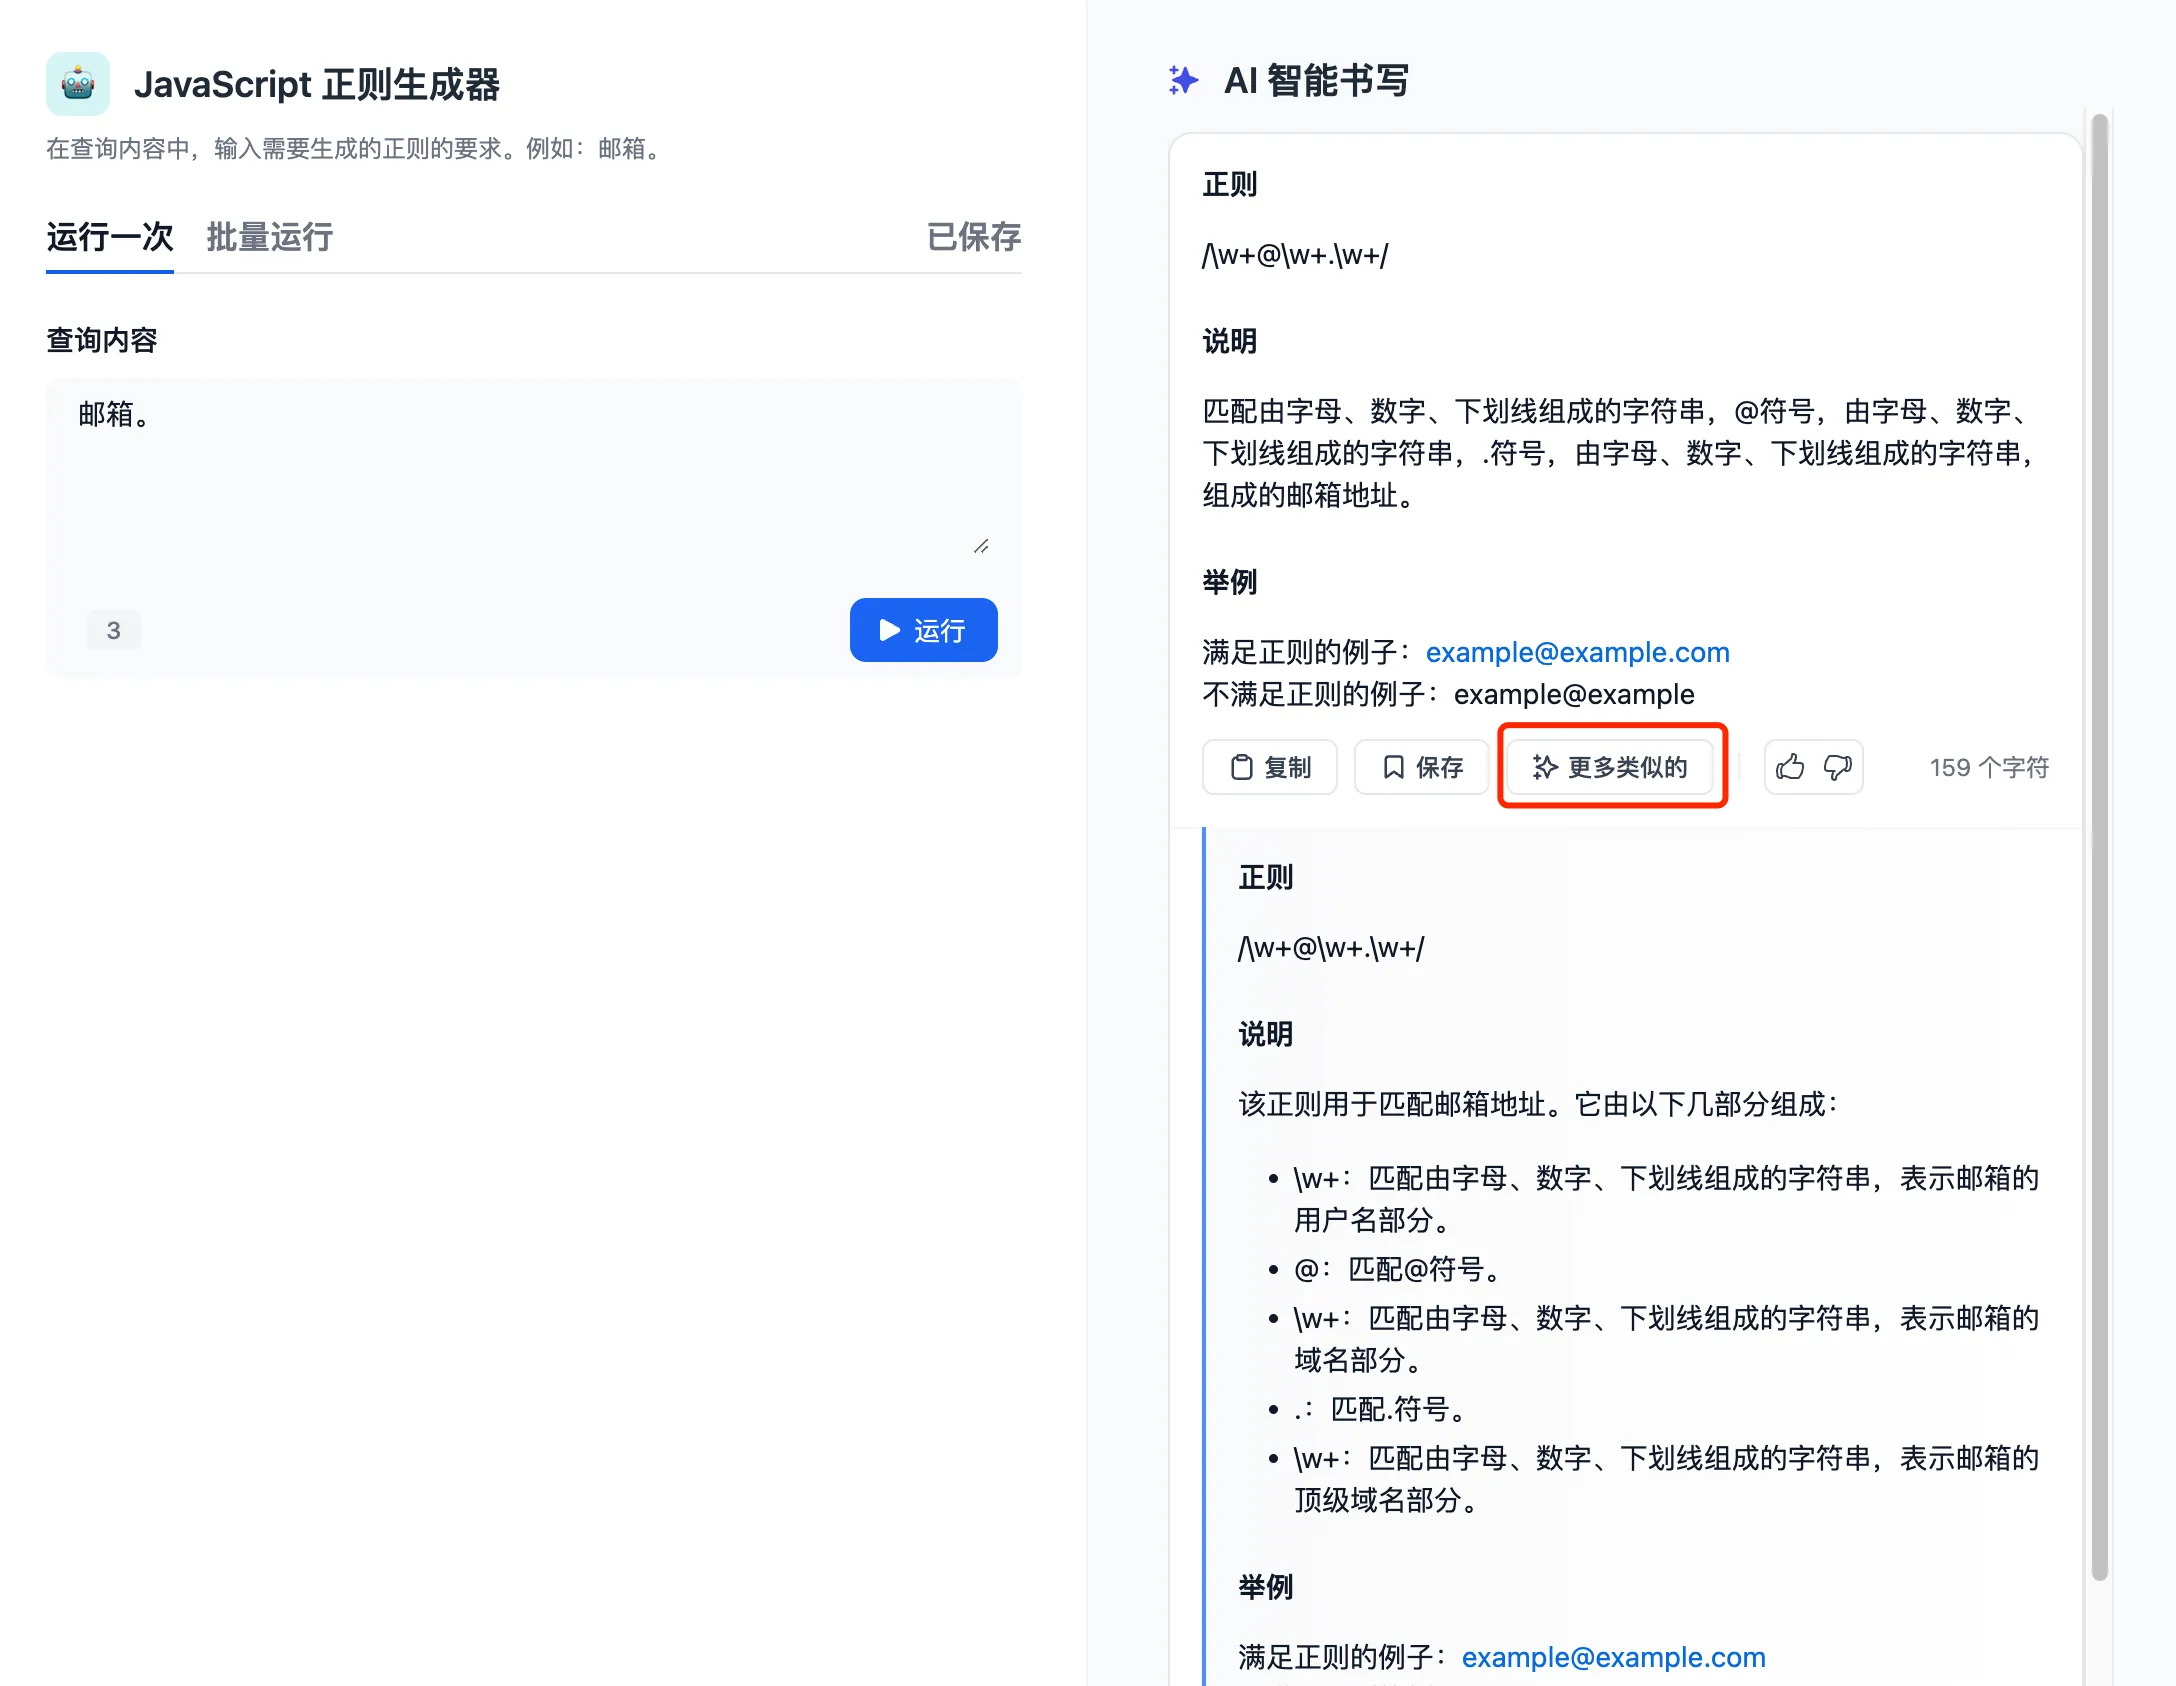Click 更多类似的 to generate similar

1610,767
